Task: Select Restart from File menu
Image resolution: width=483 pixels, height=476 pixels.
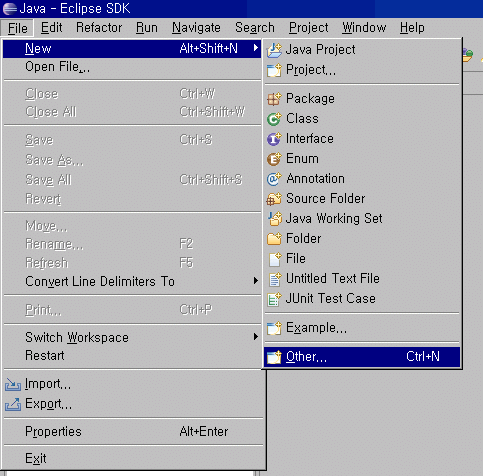Action: tap(132, 356)
